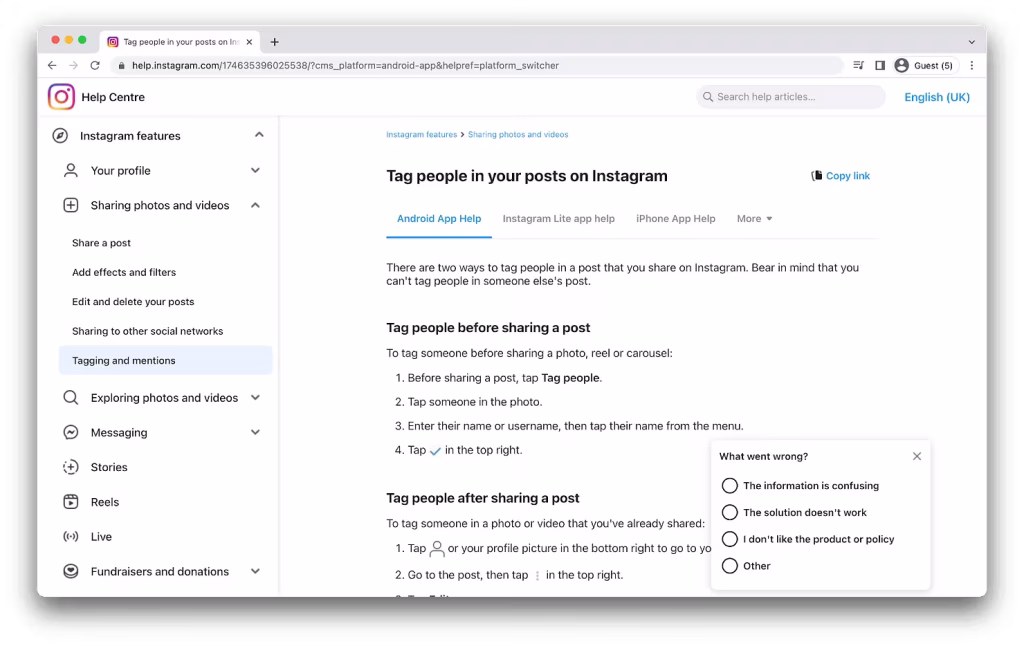The image size is (1024, 646).
Task: Click the Exploring photos magnifier icon
Action: pos(71,398)
